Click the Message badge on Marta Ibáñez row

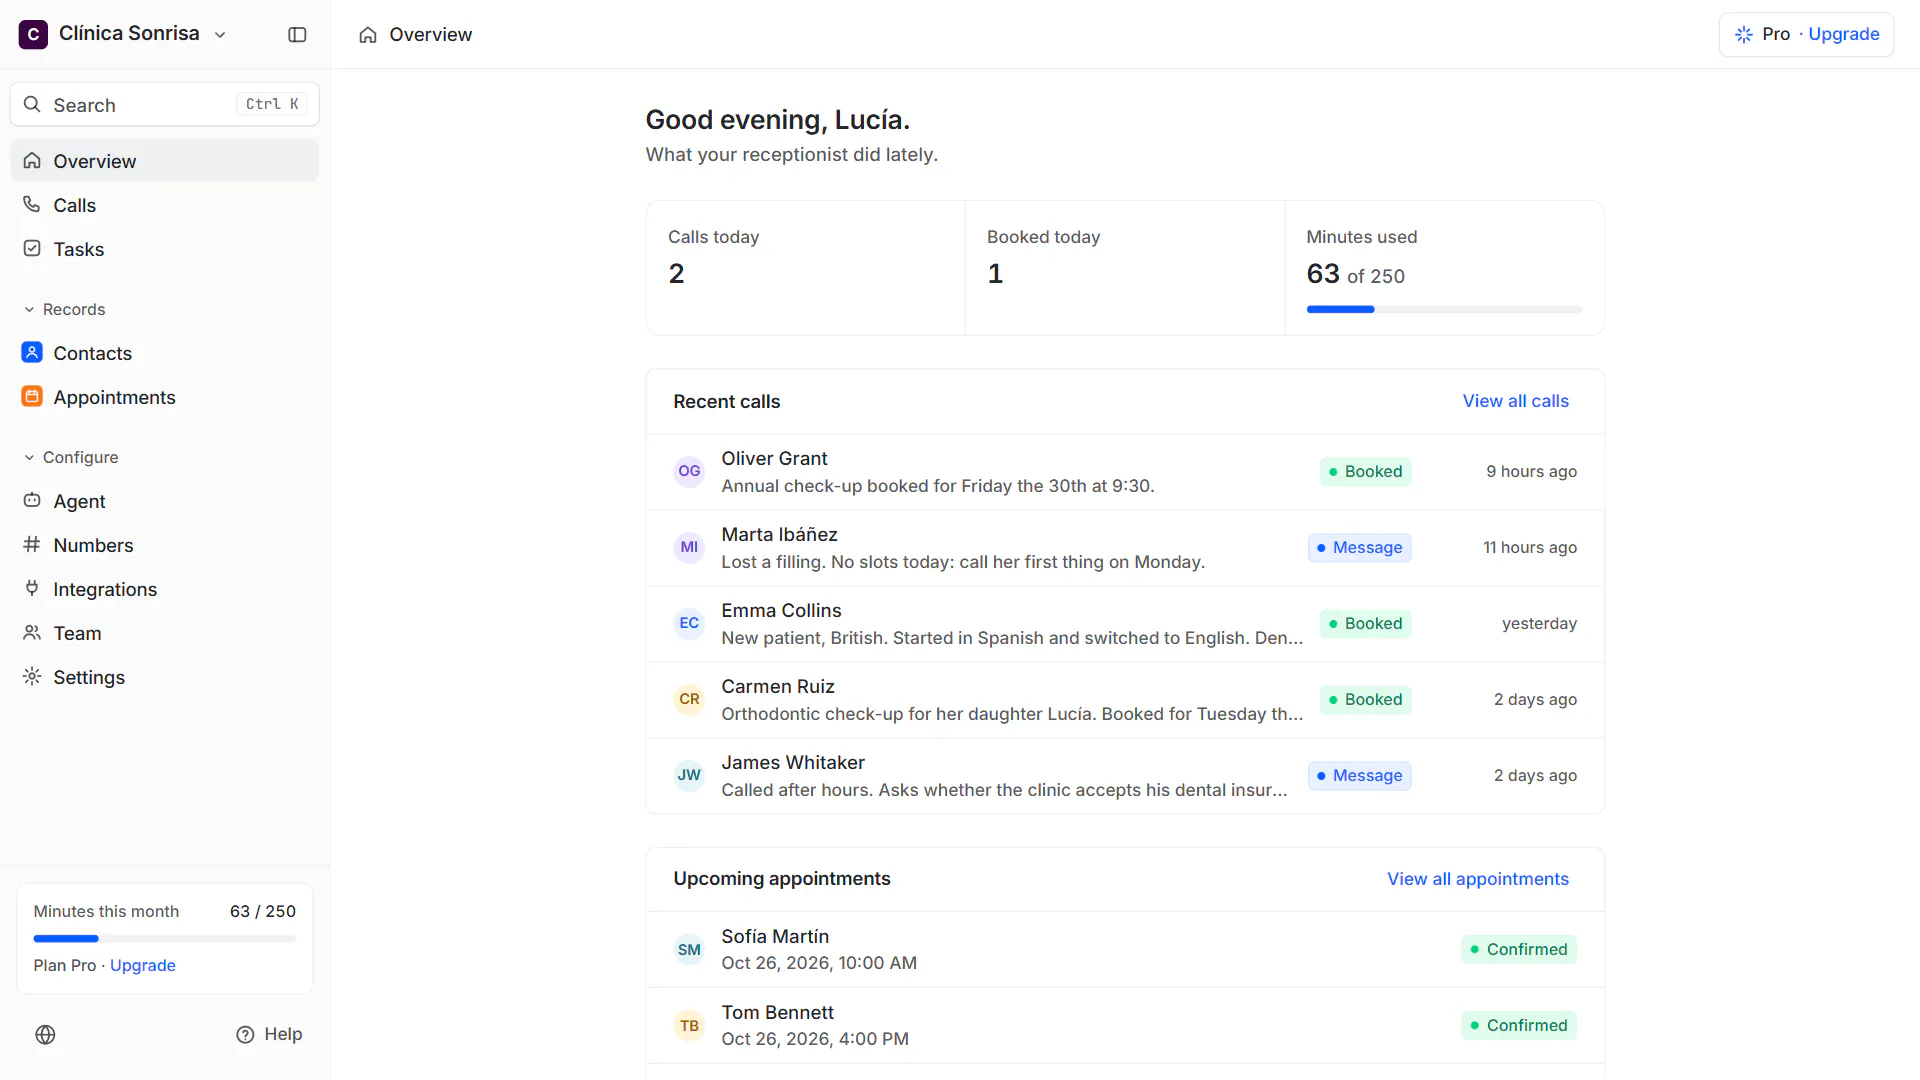pos(1359,548)
